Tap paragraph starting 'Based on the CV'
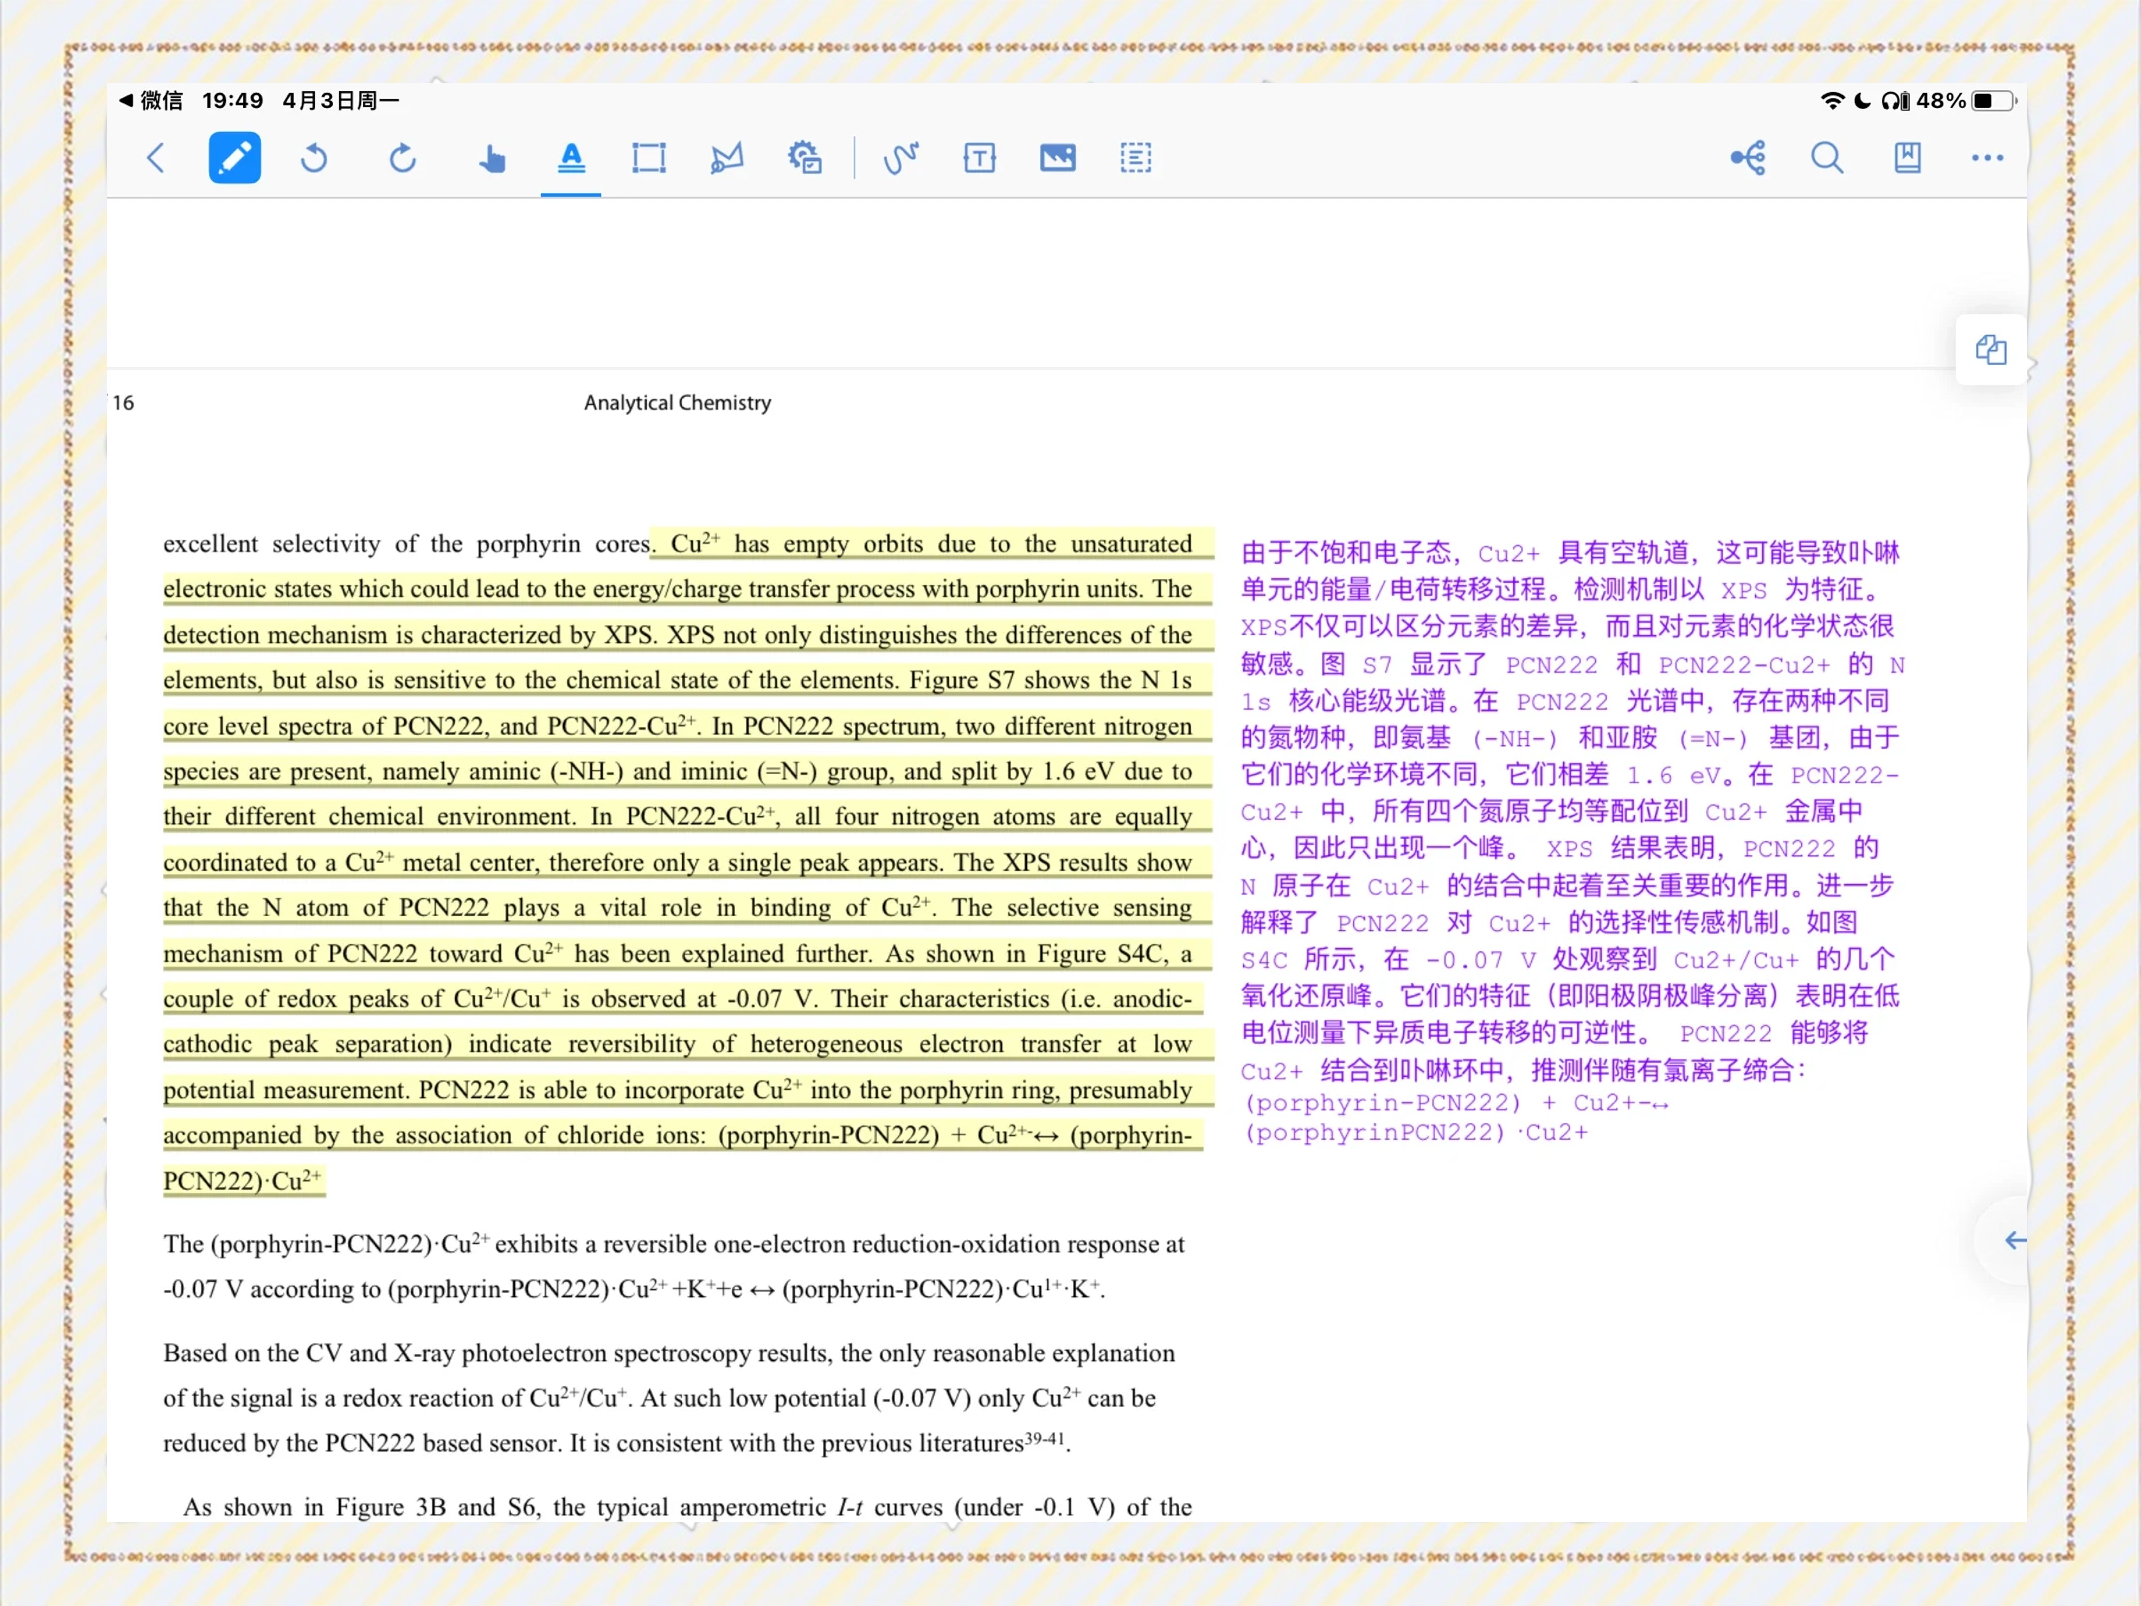The height and width of the screenshot is (1606, 2141). (668, 1398)
